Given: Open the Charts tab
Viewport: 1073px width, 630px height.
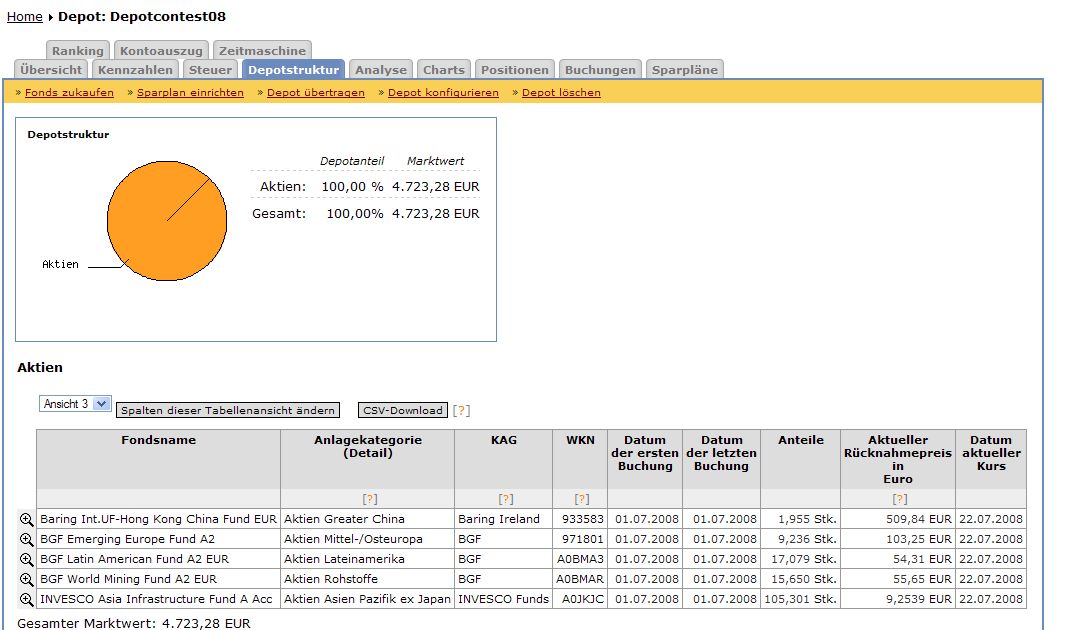Looking at the screenshot, I should pos(443,70).
